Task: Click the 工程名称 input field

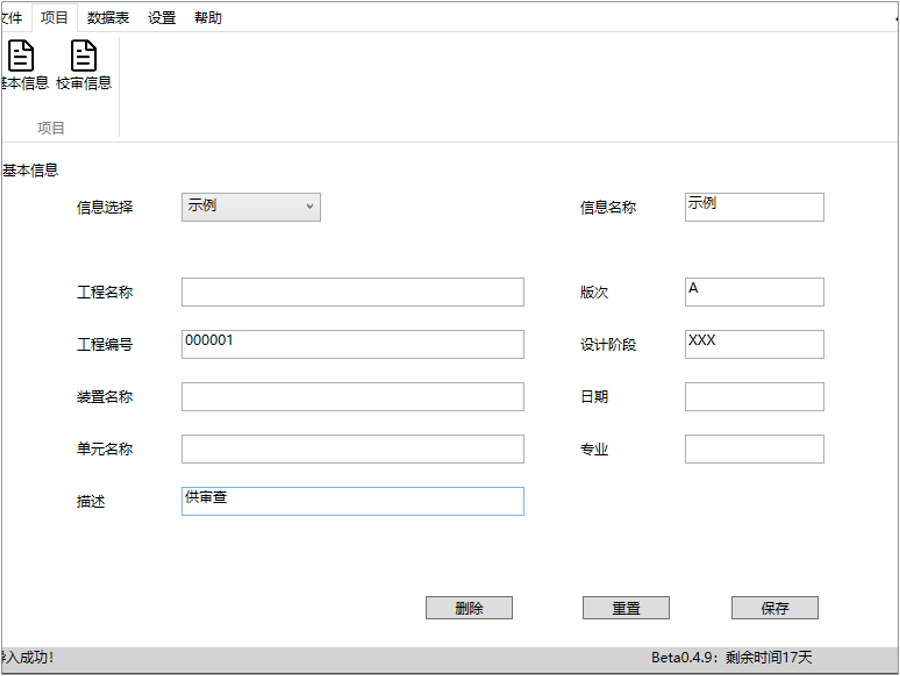Action: (352, 291)
